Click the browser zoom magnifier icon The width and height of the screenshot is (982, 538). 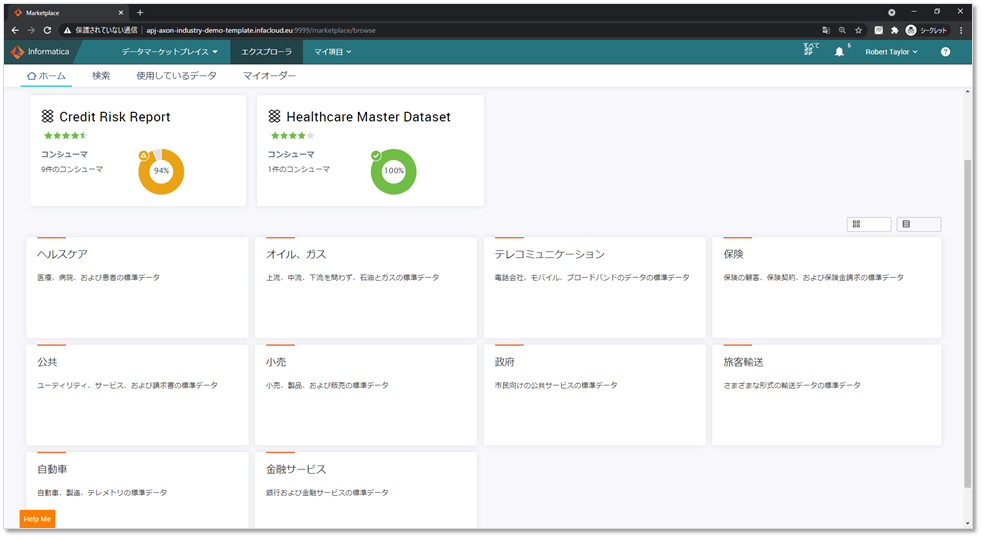[x=842, y=30]
